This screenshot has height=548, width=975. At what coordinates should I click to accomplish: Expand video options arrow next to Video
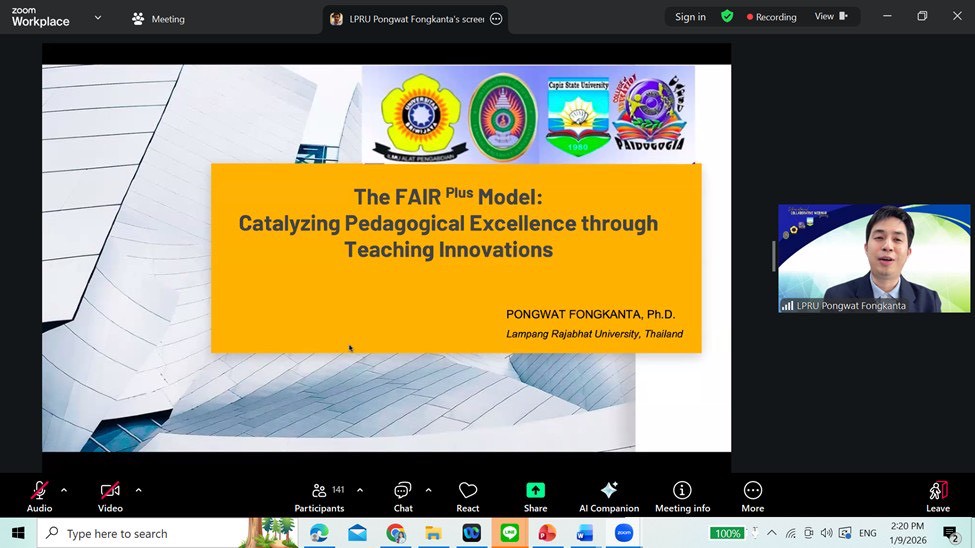tap(138, 490)
